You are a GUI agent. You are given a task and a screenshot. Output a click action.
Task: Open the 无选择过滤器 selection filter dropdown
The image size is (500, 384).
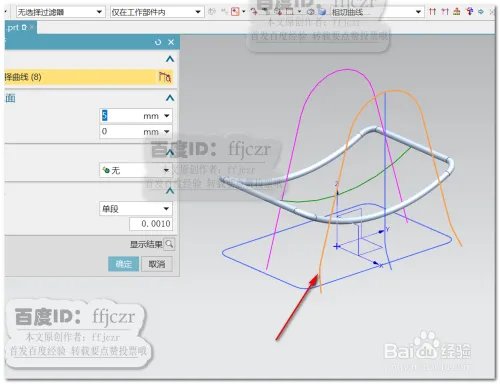point(61,12)
